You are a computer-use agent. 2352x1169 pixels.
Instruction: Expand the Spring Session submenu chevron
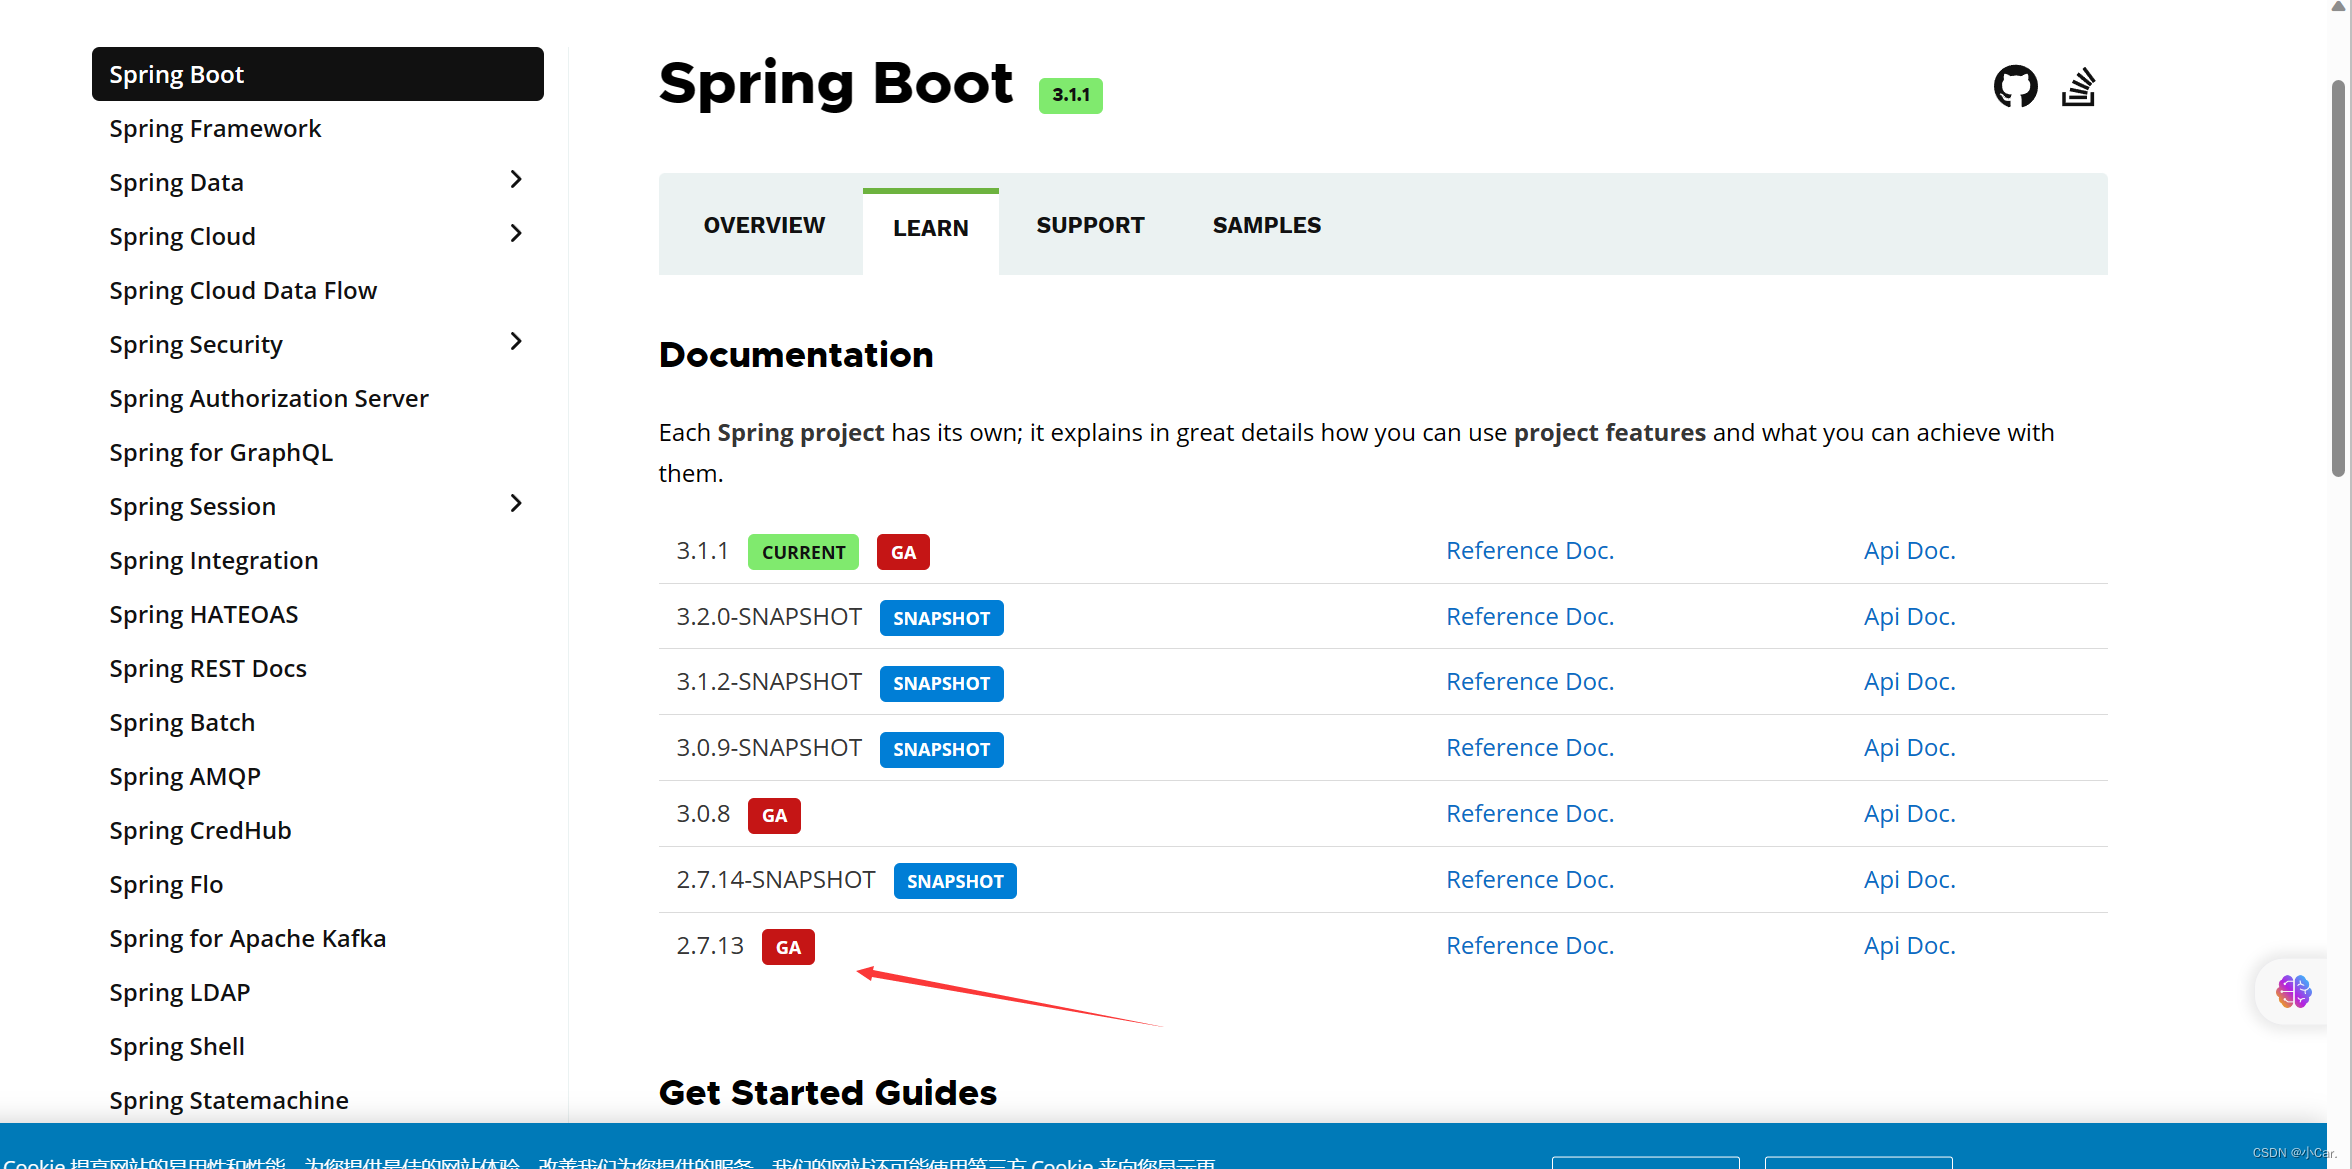(x=516, y=504)
